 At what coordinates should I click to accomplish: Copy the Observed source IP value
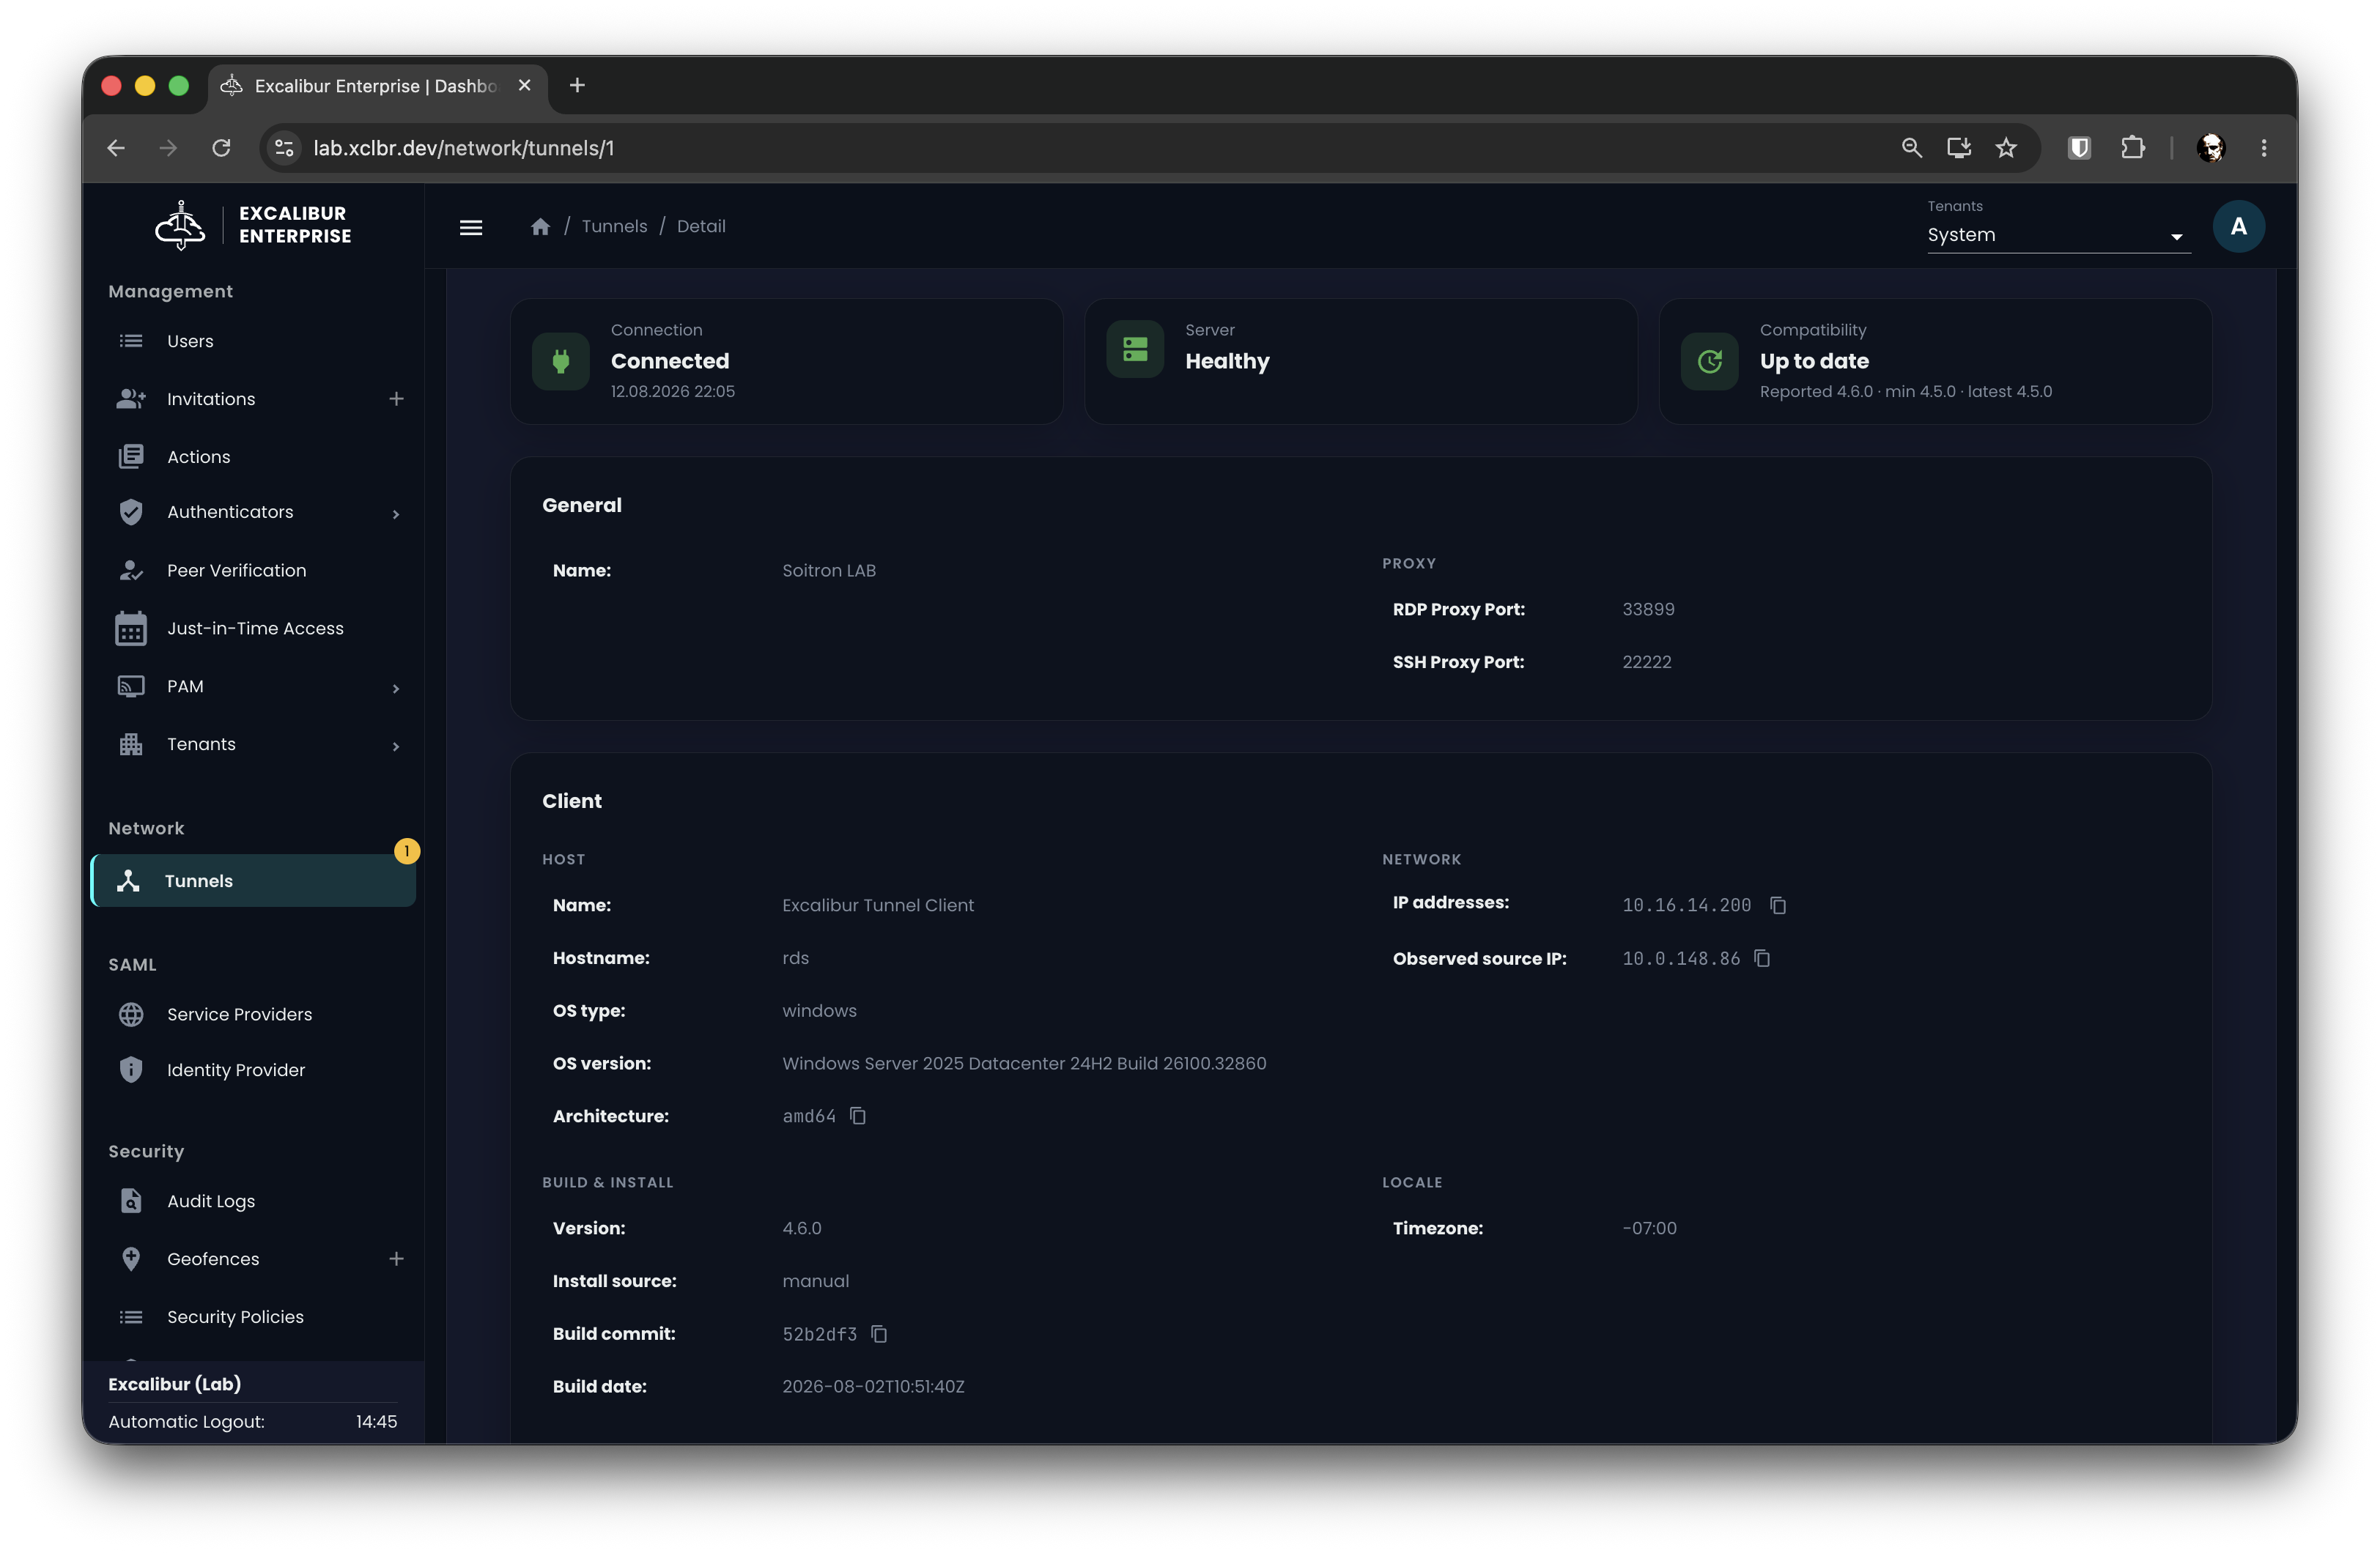[1762, 959]
